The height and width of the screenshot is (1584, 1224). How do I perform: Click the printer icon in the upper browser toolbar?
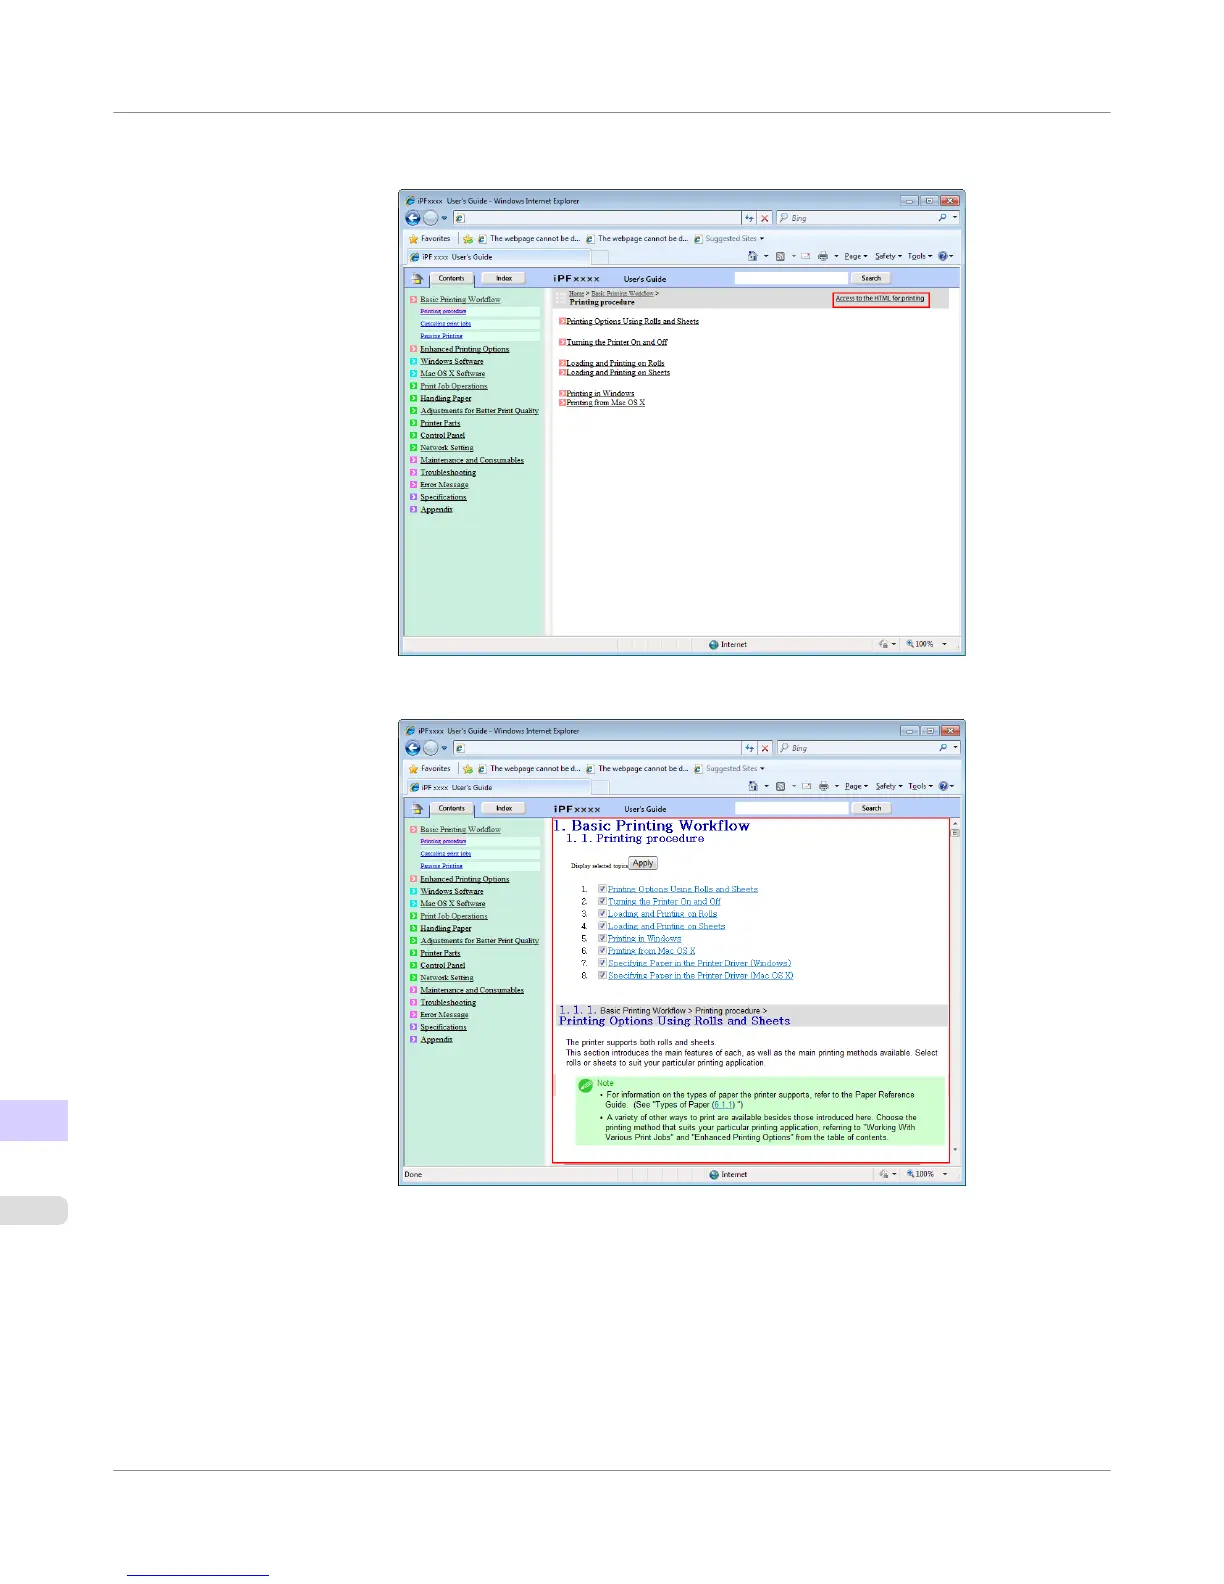click(823, 256)
